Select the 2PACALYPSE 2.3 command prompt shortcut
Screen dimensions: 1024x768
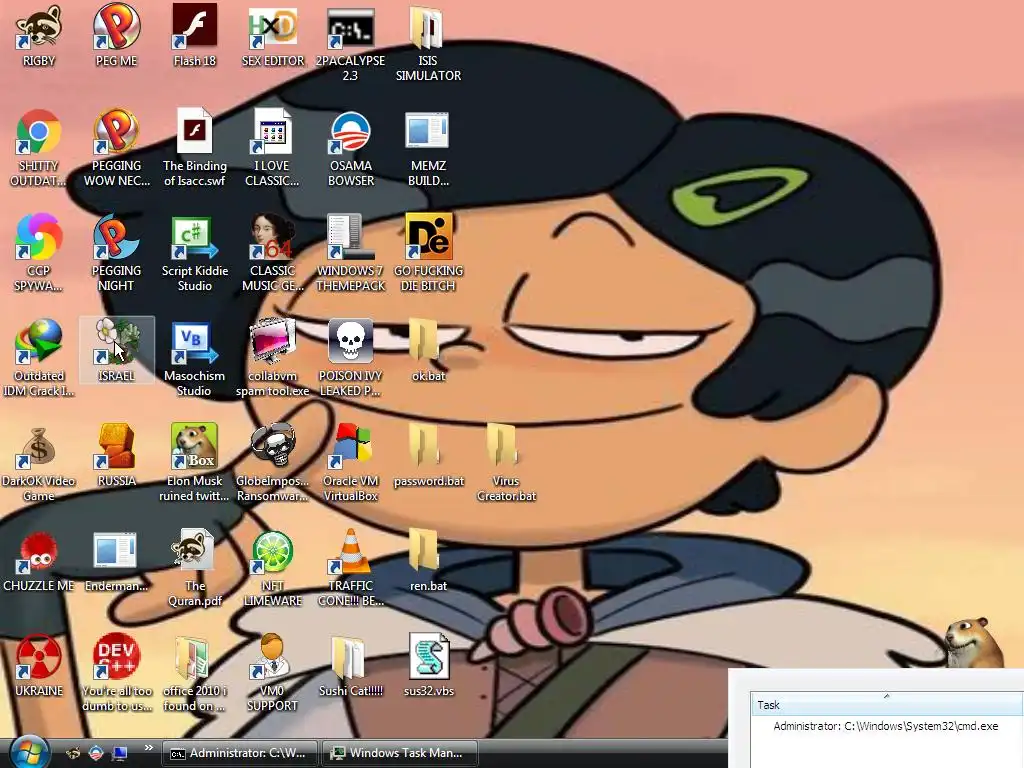[351, 27]
